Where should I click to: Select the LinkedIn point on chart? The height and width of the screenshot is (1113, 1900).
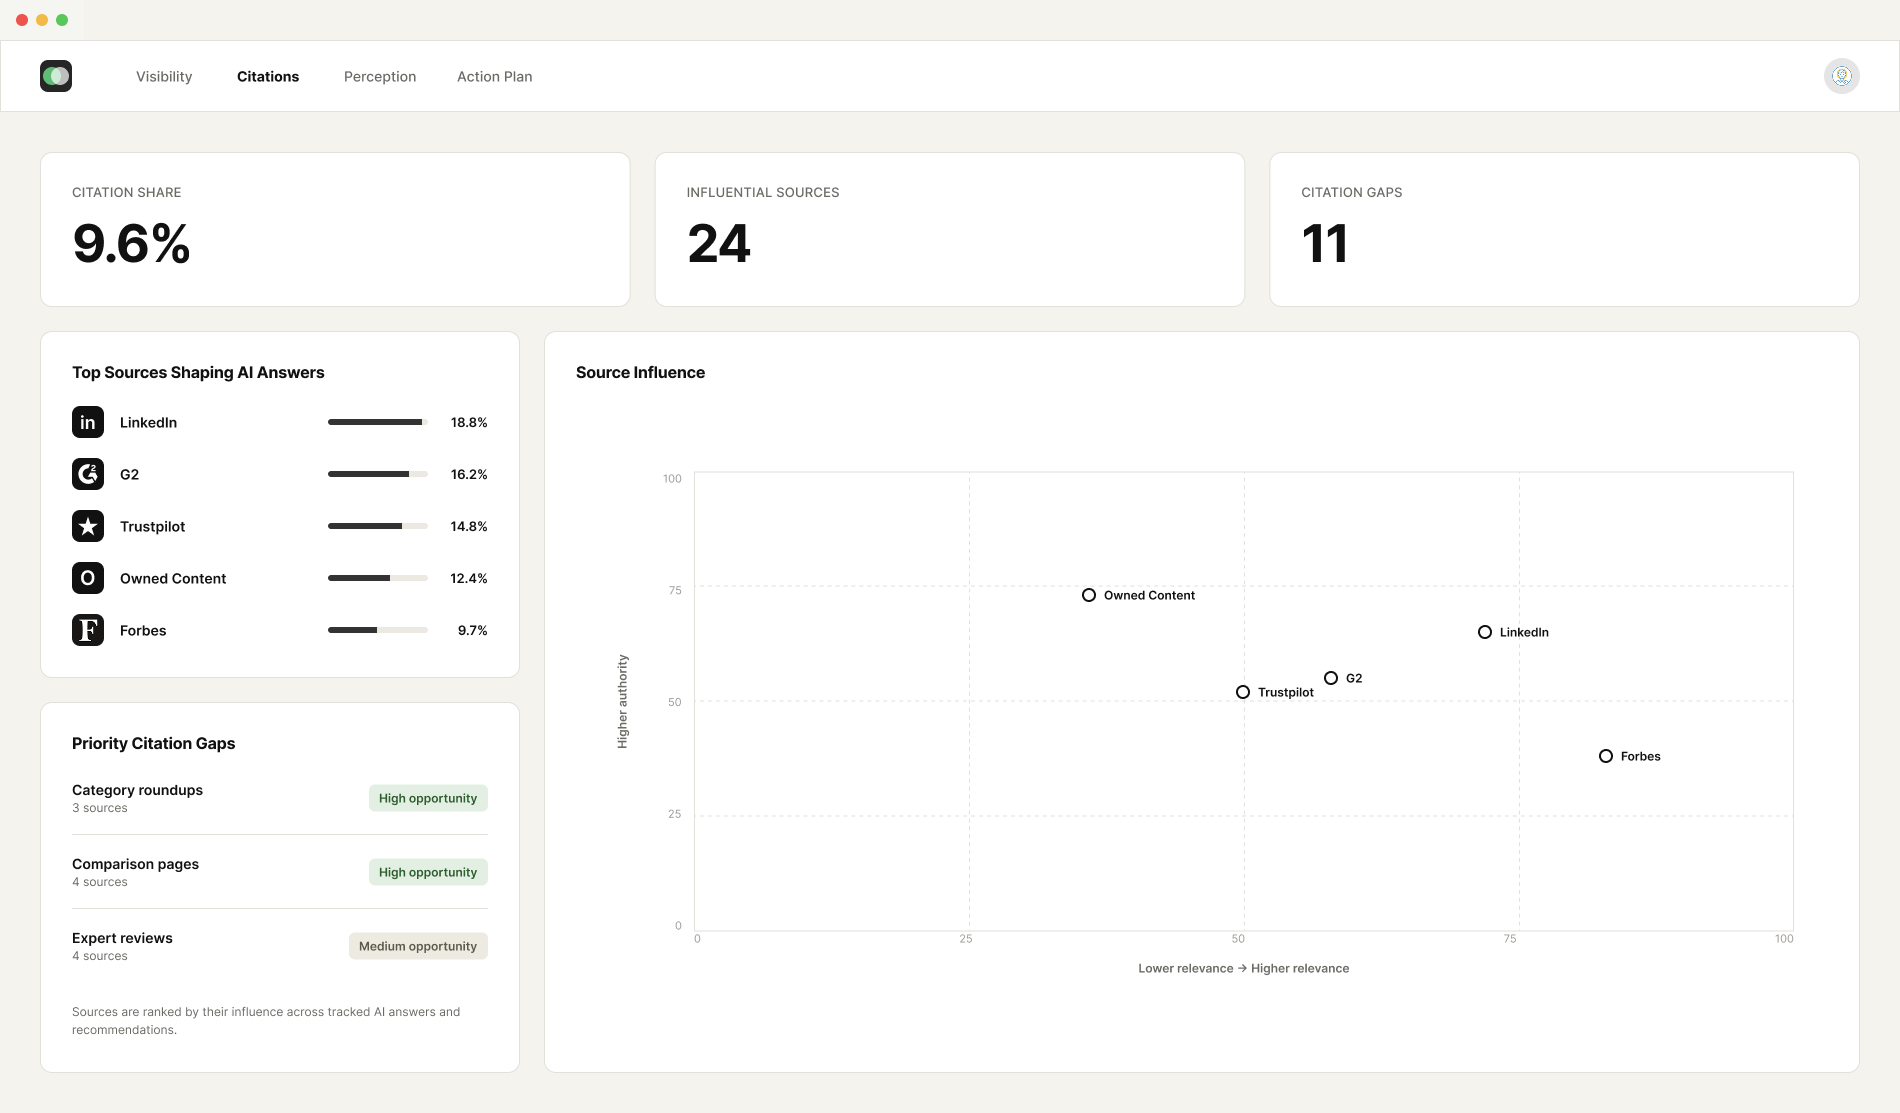1485,632
